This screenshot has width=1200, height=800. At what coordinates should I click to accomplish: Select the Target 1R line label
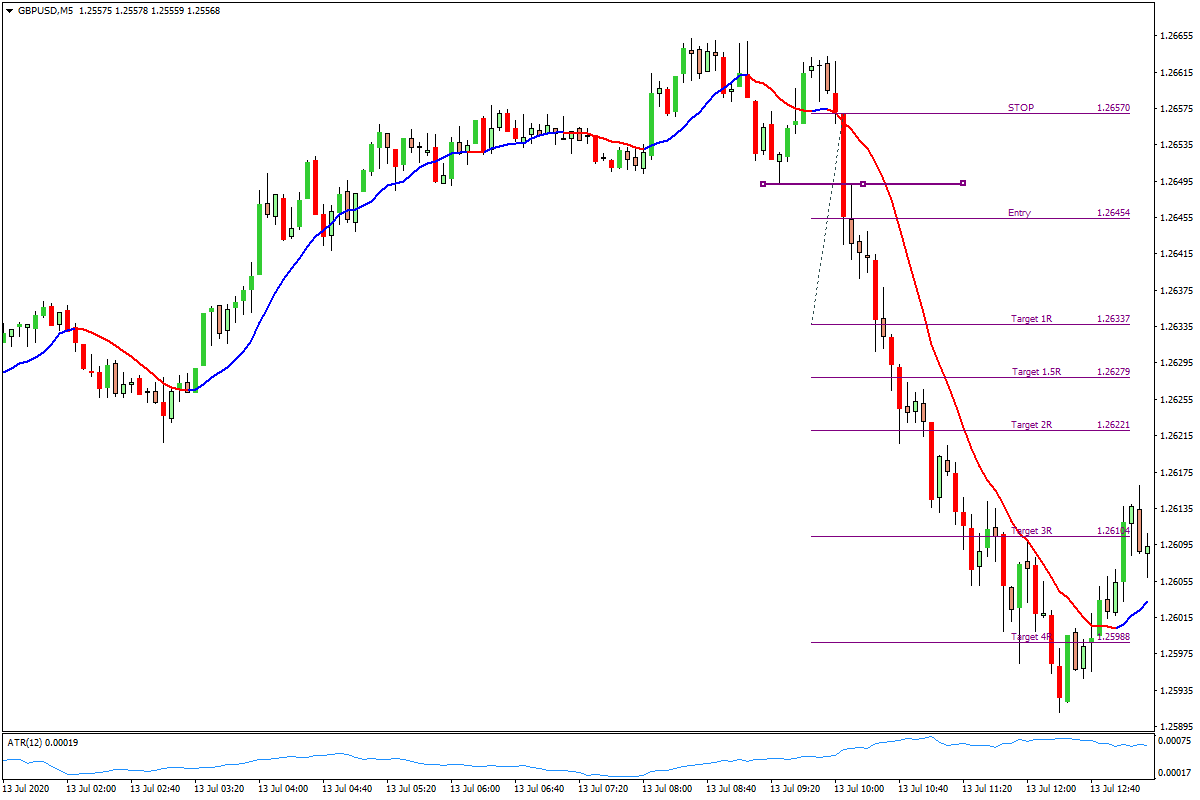1032,319
